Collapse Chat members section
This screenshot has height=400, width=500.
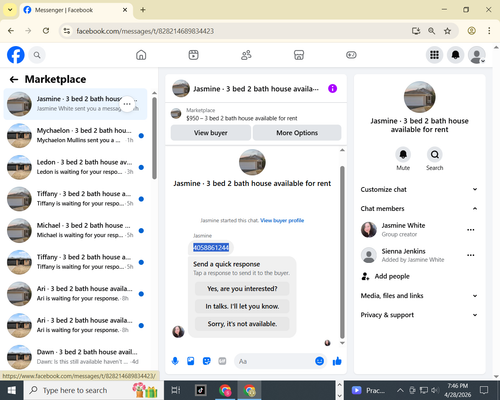click(419, 209)
